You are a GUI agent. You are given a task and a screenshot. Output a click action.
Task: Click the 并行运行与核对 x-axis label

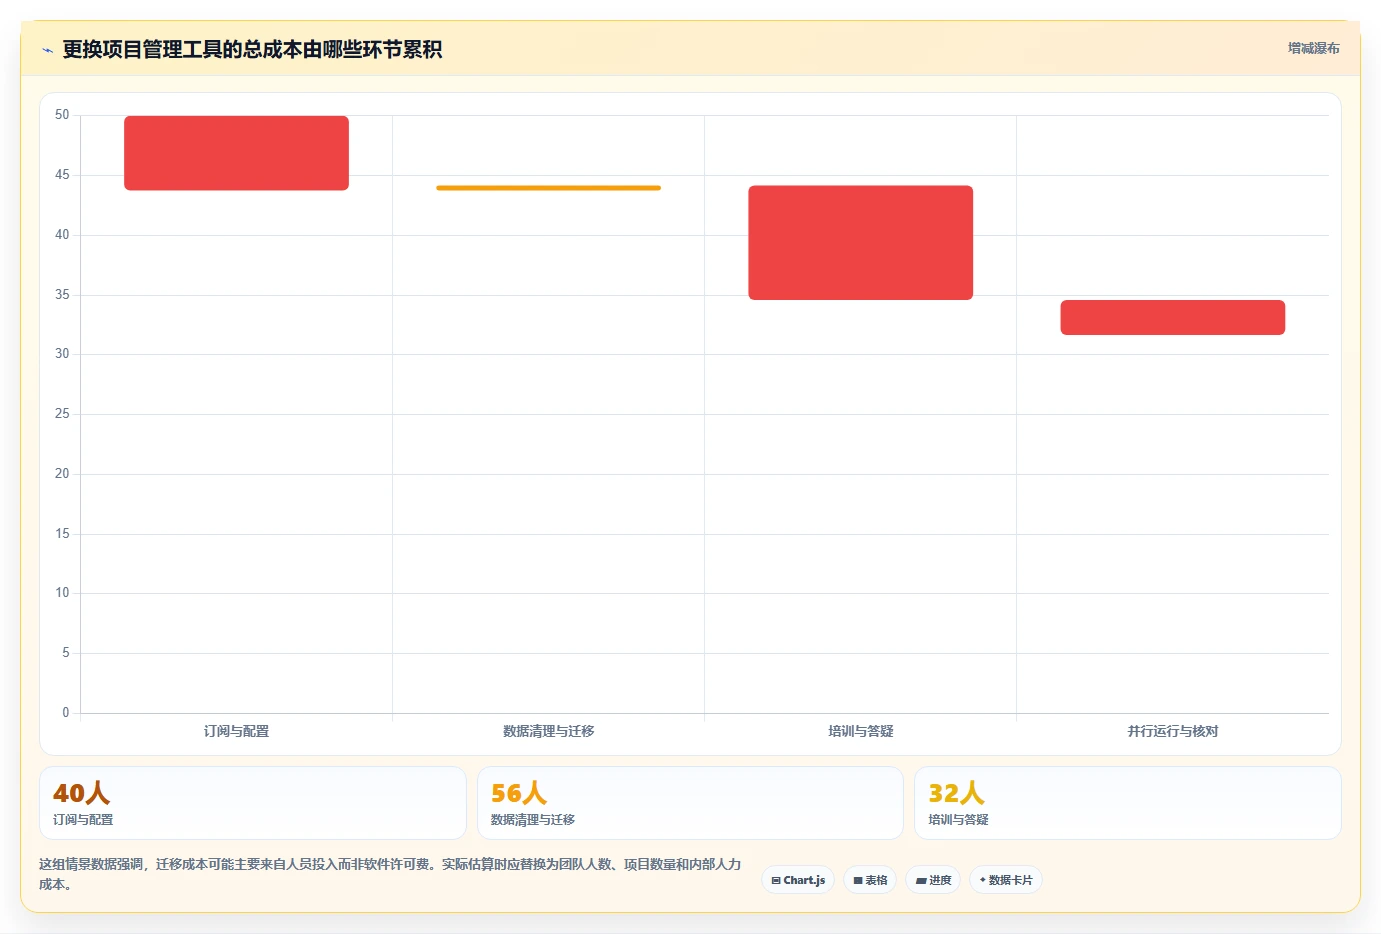tap(1172, 731)
